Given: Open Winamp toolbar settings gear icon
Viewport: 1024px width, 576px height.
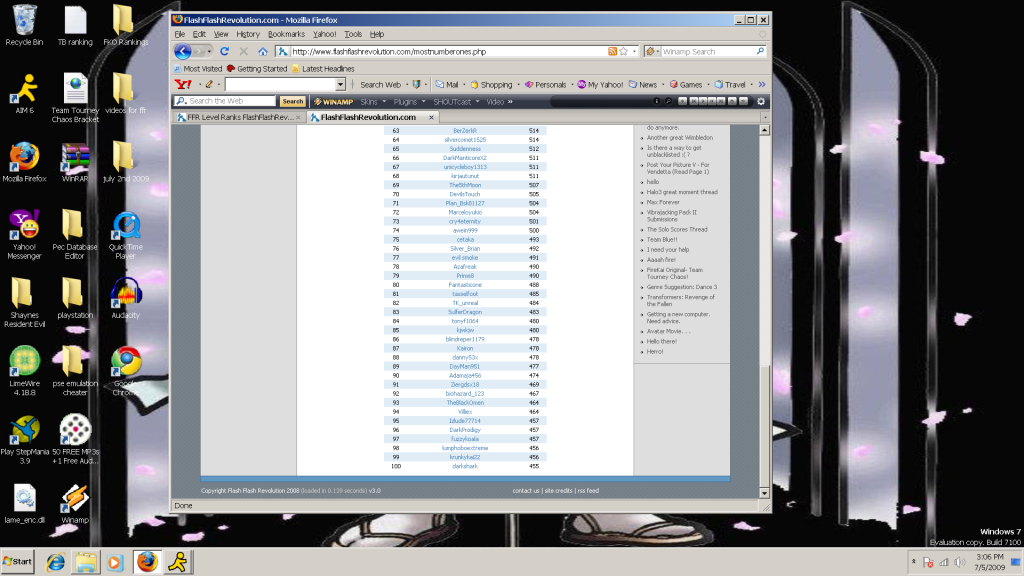Looking at the screenshot, I should [761, 101].
